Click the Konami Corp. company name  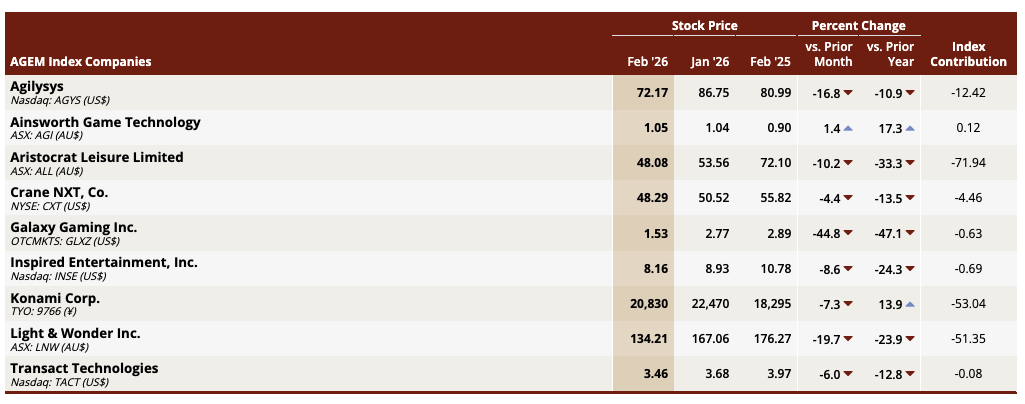(55, 298)
